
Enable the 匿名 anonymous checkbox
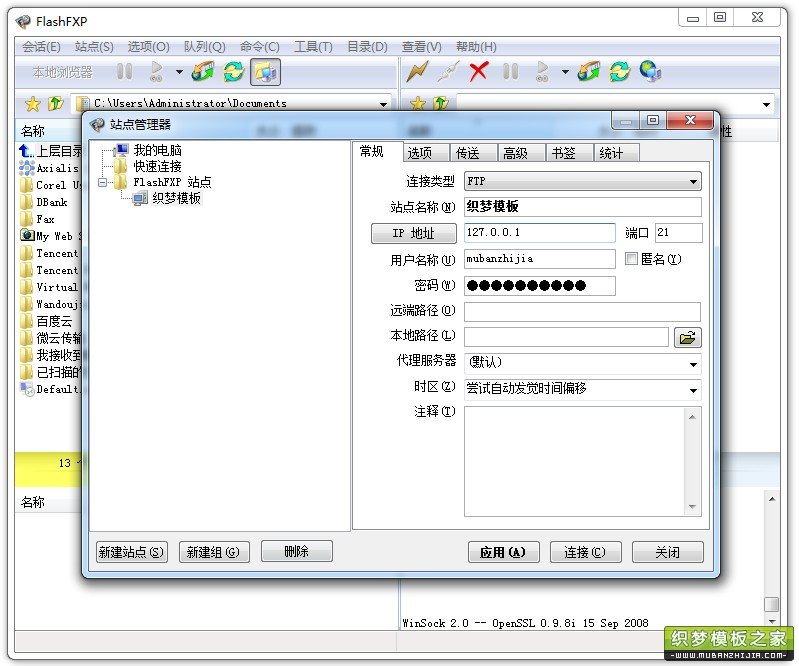pyautogui.click(x=631, y=259)
